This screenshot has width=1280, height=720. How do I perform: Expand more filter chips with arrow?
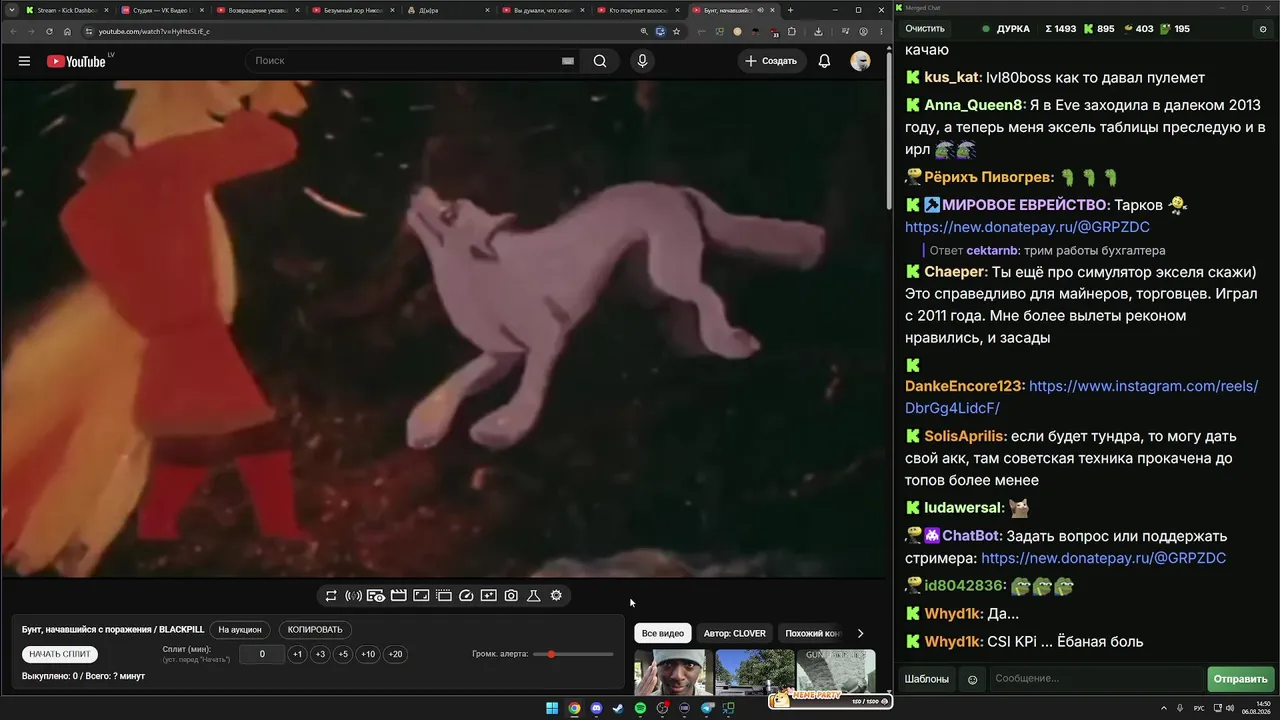[860, 633]
